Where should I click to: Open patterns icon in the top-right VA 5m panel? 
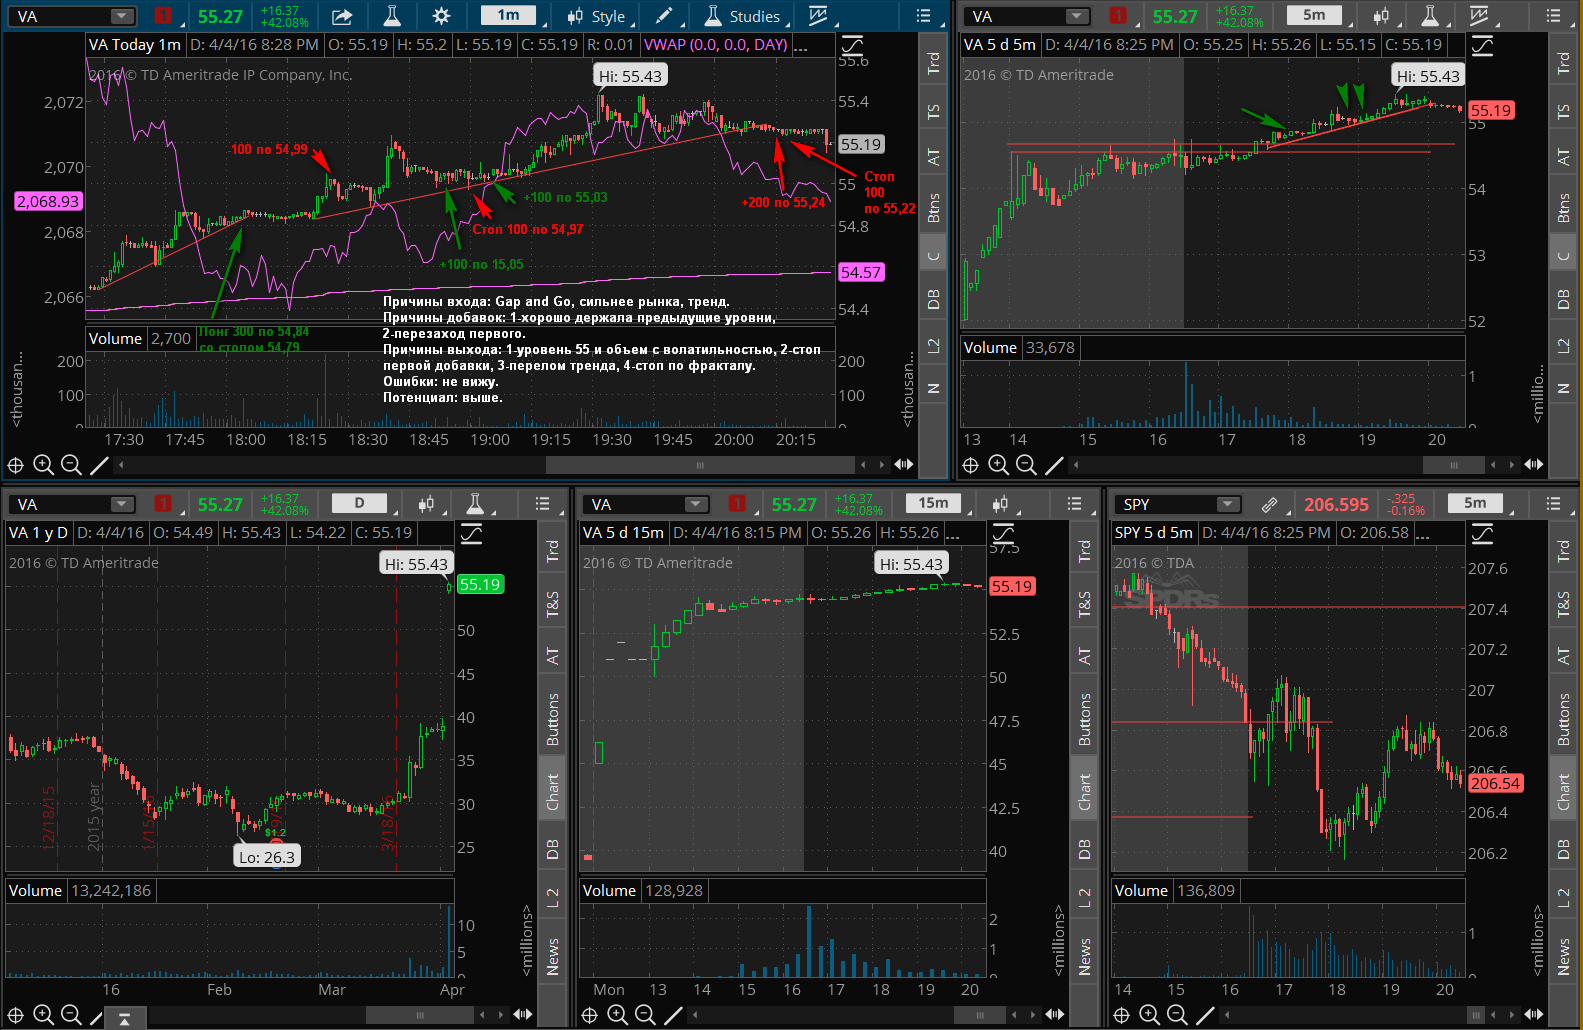[x=1479, y=16]
